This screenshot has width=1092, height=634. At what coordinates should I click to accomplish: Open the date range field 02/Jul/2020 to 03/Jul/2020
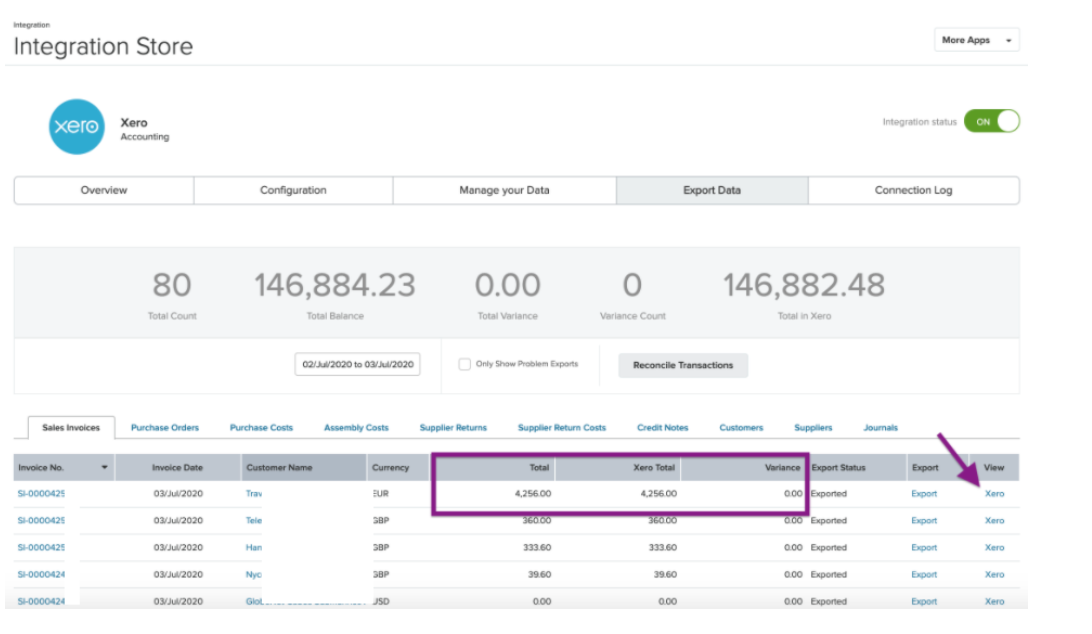(357, 364)
